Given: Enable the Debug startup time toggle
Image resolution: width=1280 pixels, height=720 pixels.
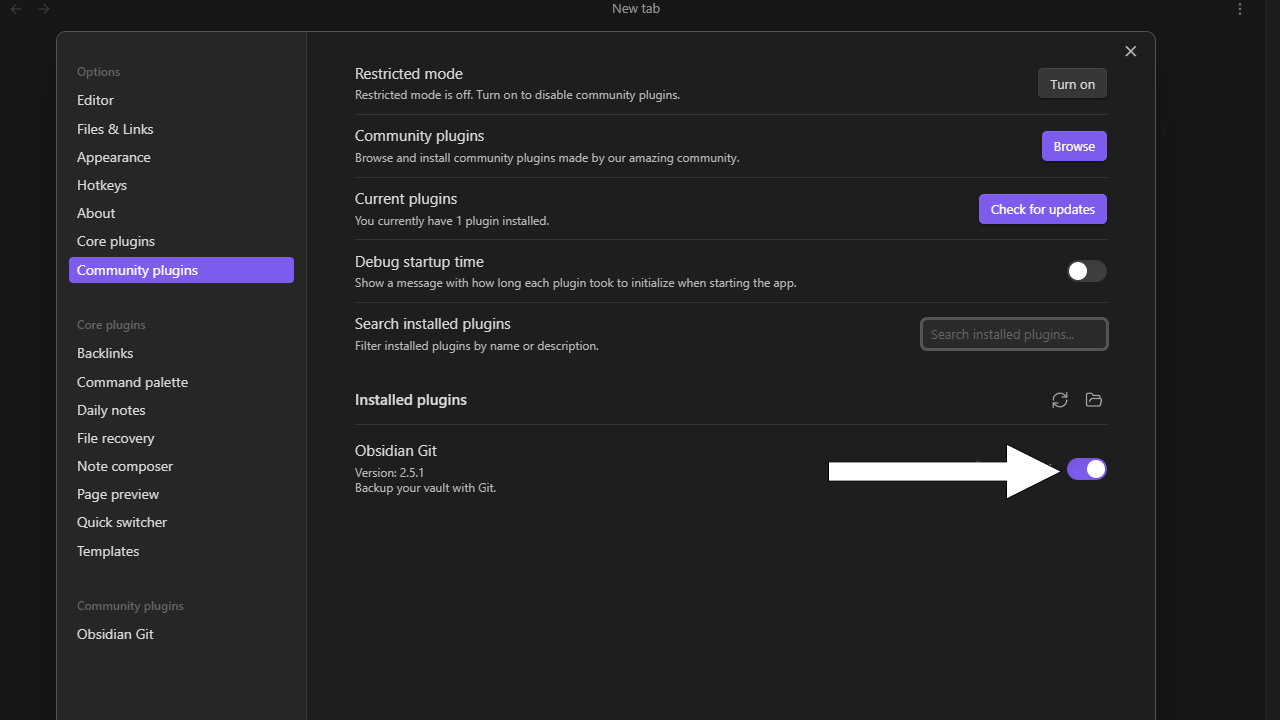Looking at the screenshot, I should [x=1086, y=271].
